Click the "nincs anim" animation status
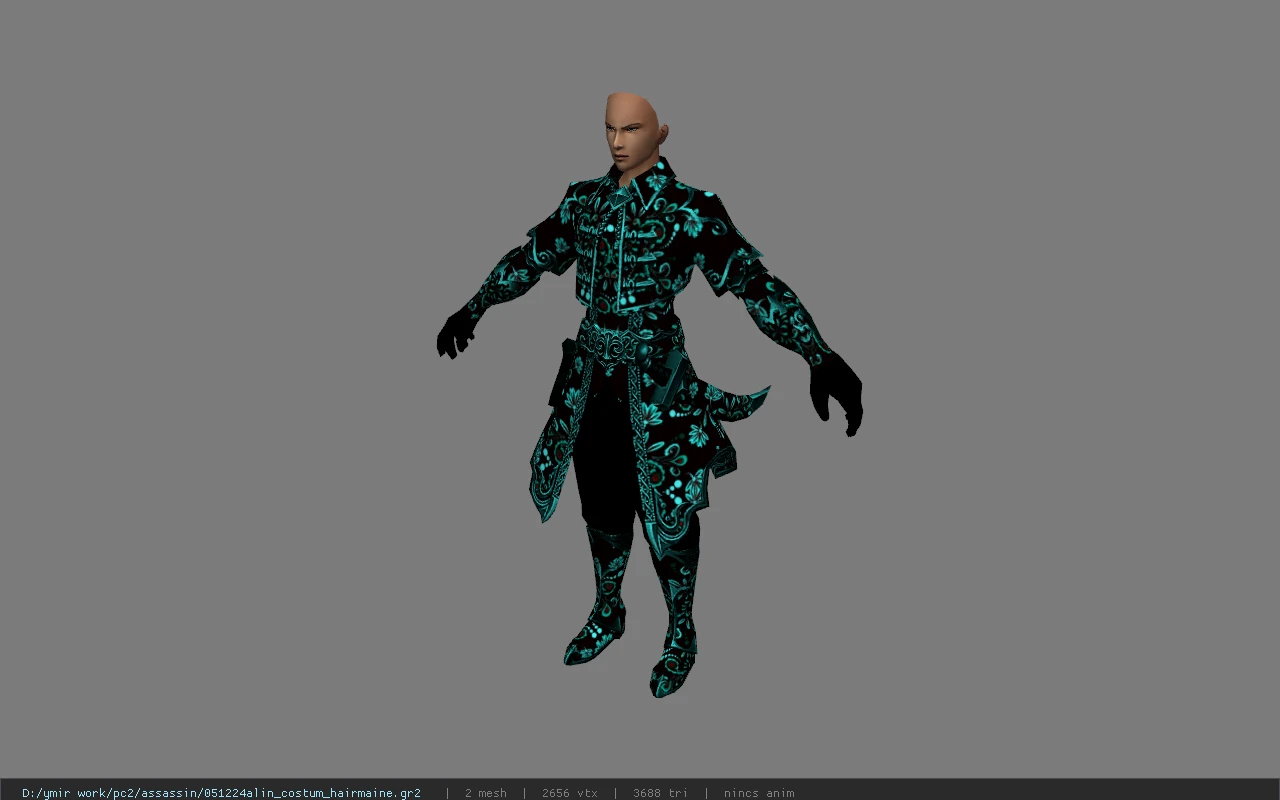 [759, 793]
